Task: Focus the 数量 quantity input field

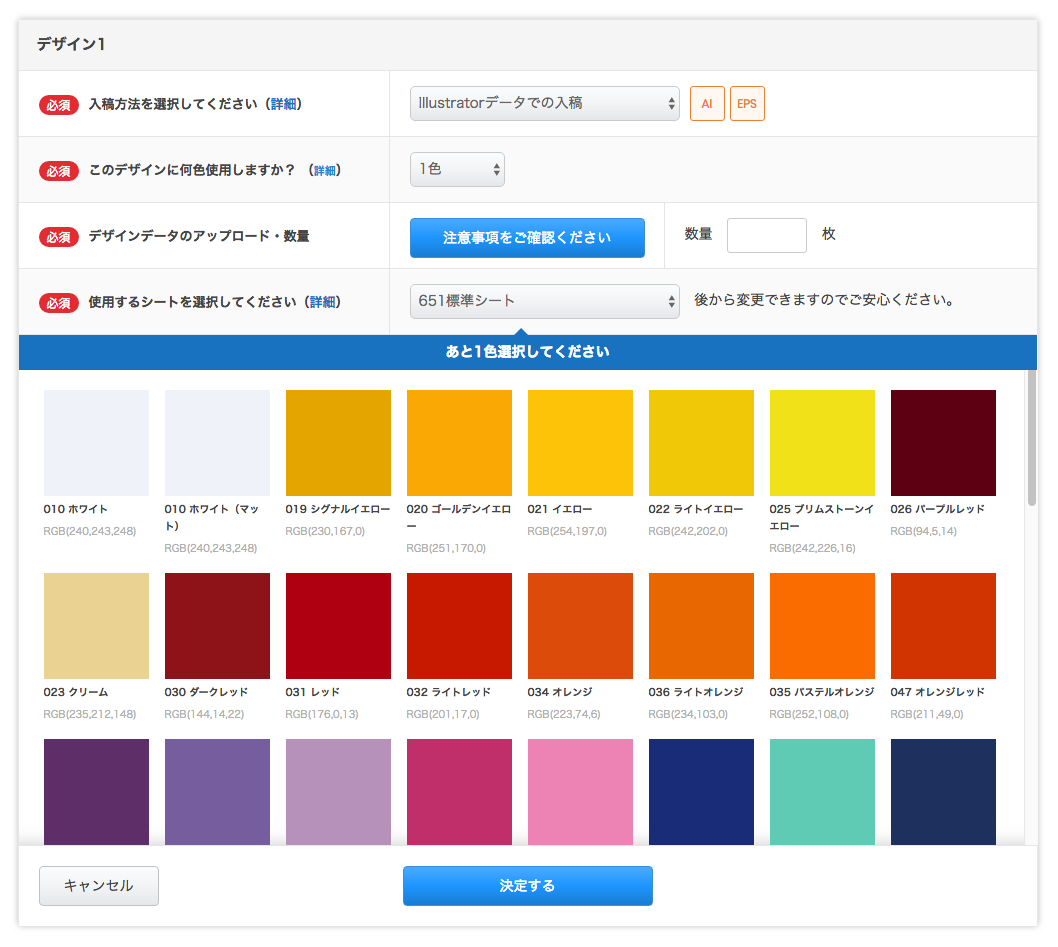Action: pyautogui.click(x=767, y=235)
